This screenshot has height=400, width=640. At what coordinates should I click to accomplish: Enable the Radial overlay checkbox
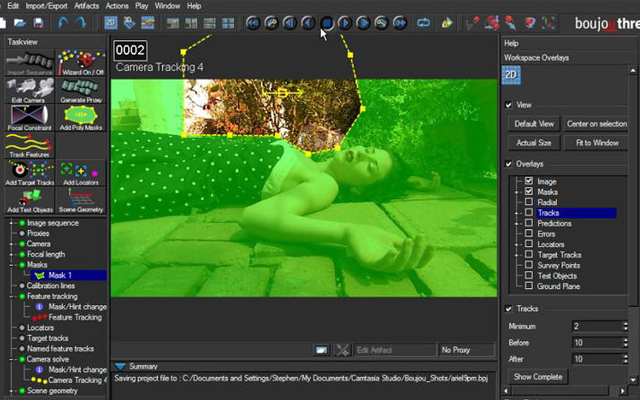(x=529, y=202)
